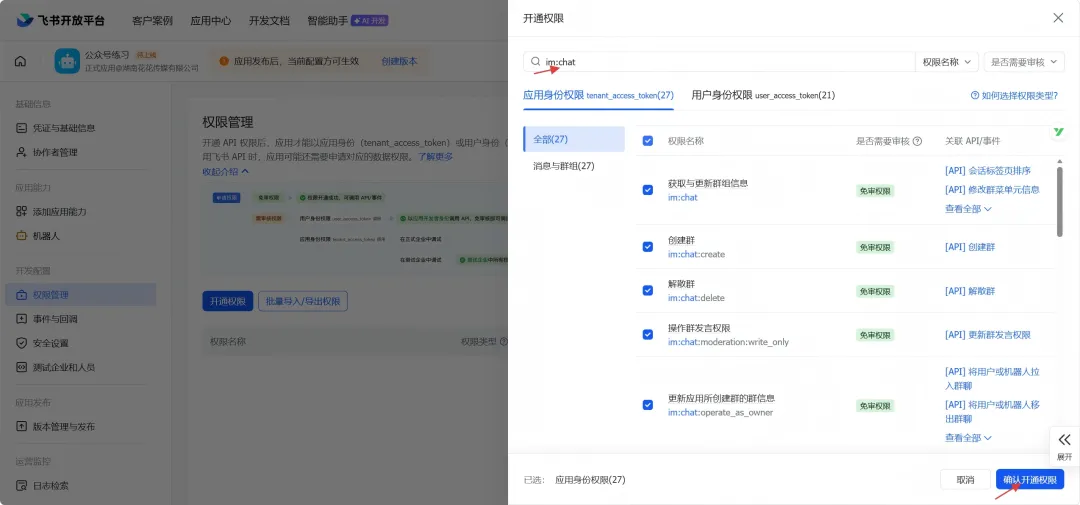
Task: Click the im:chat:operate_as_owner permission code
Action: tap(720, 413)
